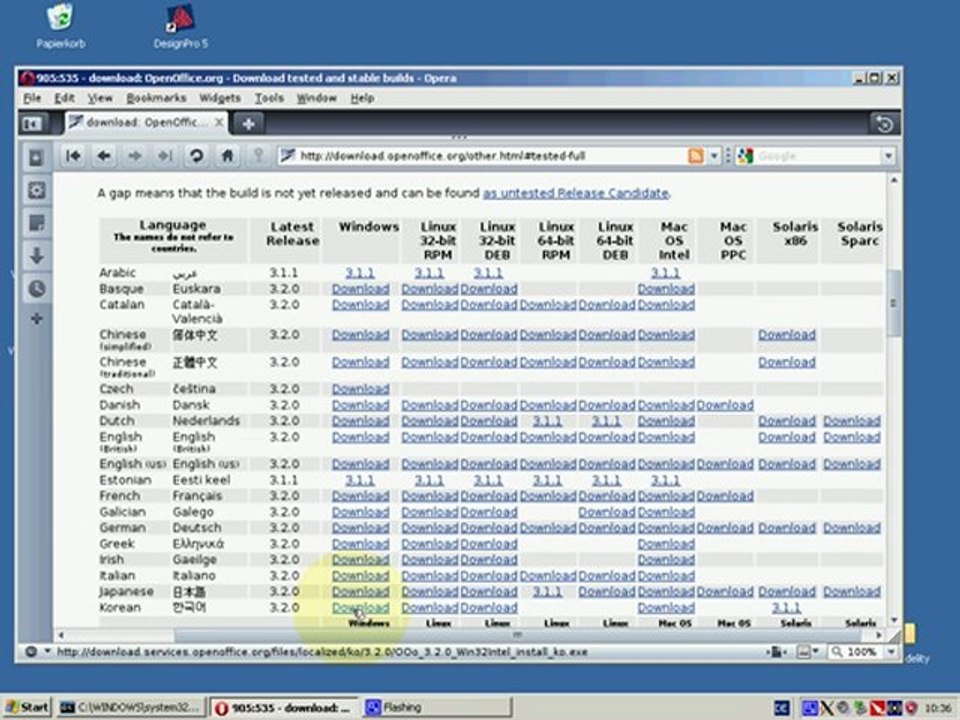Open the File menu
This screenshot has height=720, width=960.
pos(32,98)
